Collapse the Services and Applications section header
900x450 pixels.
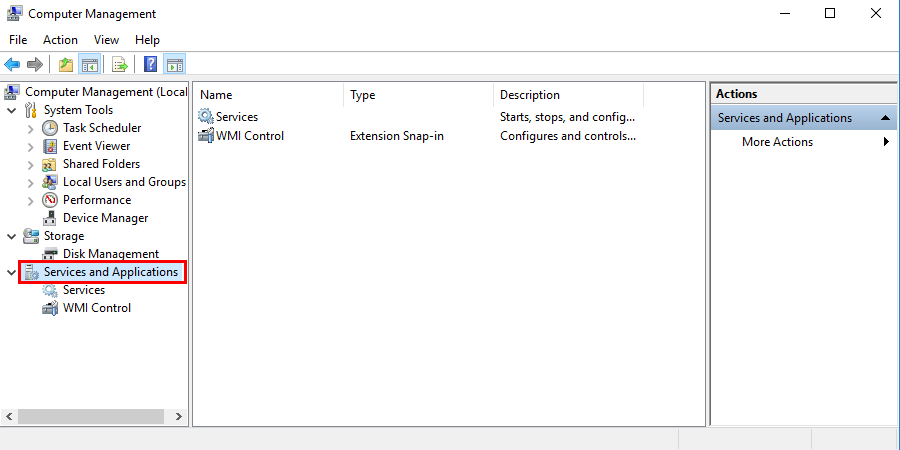tap(887, 118)
